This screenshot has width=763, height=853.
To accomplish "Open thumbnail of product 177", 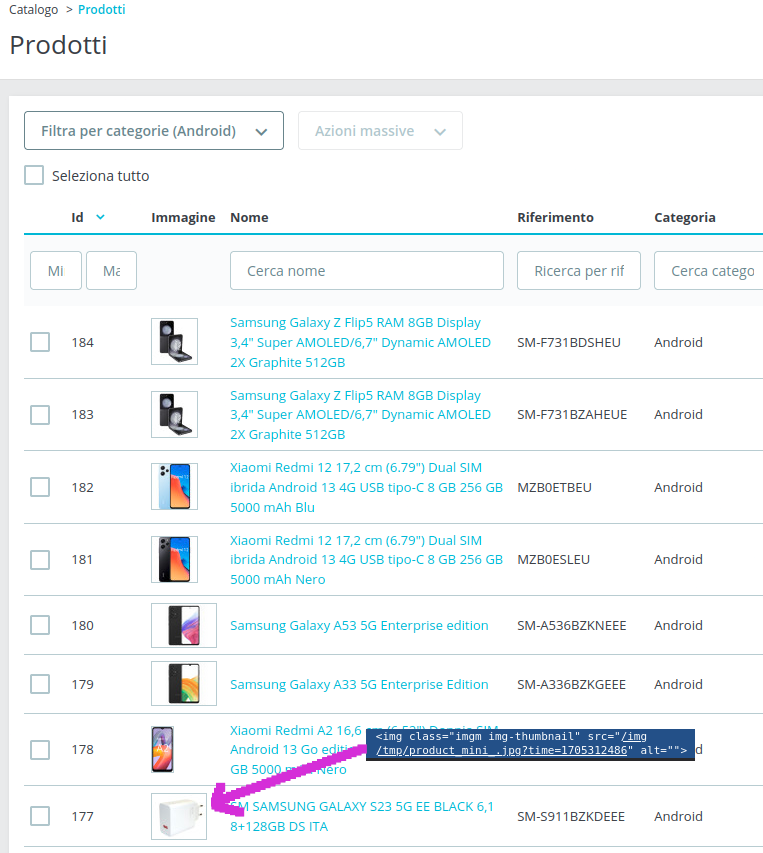I will pyautogui.click(x=179, y=816).
